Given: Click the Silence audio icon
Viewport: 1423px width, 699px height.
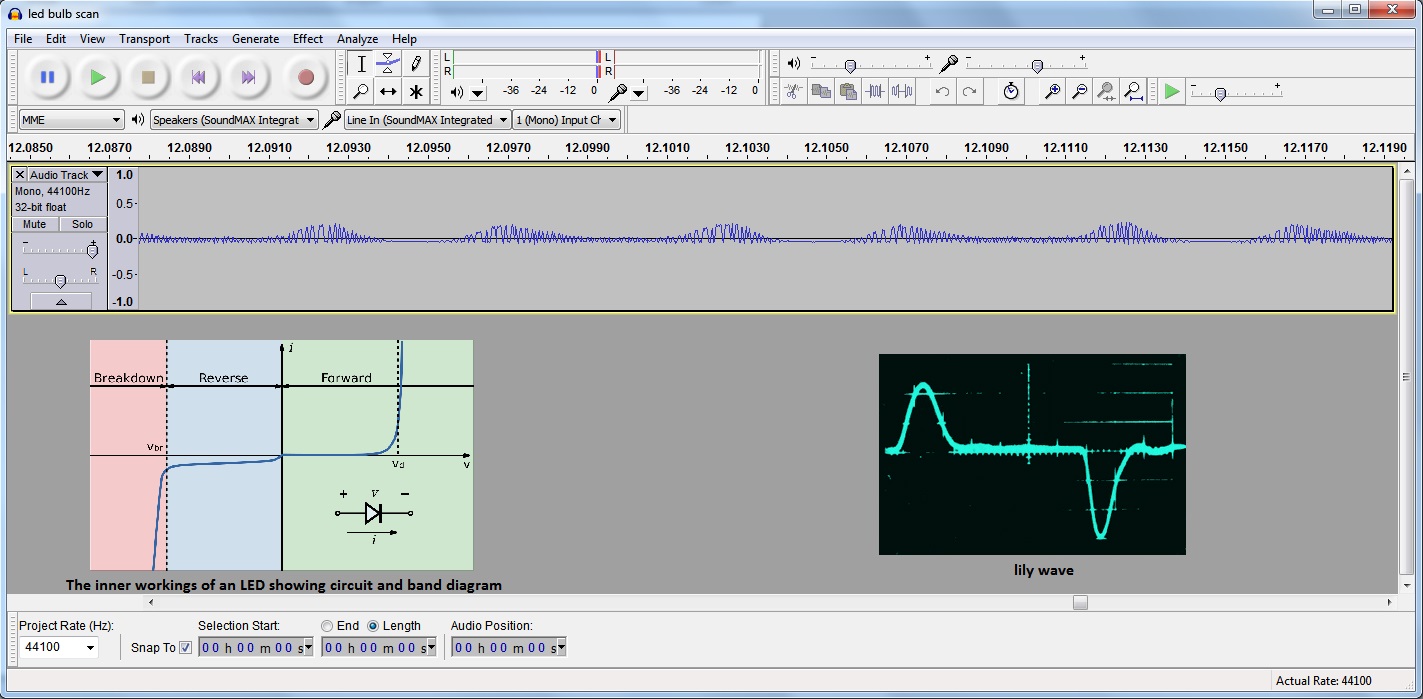Looking at the screenshot, I should click(902, 91).
